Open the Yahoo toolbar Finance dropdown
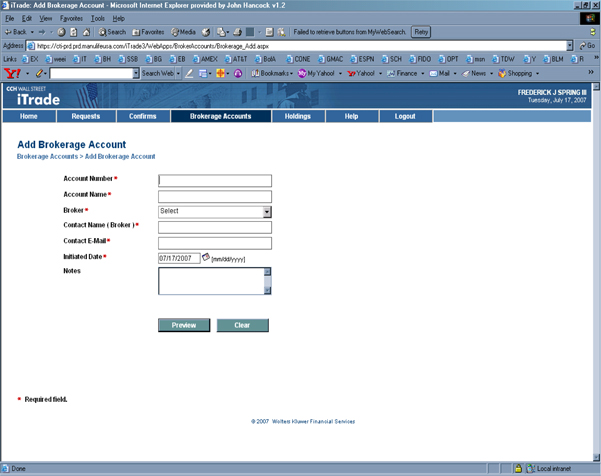 [x=403, y=74]
